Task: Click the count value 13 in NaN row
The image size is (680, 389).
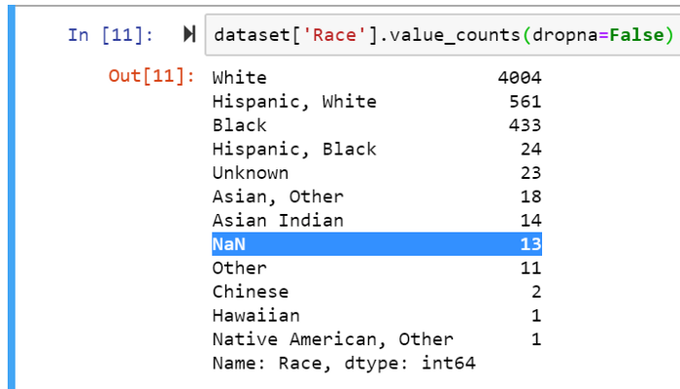Action: [x=531, y=244]
